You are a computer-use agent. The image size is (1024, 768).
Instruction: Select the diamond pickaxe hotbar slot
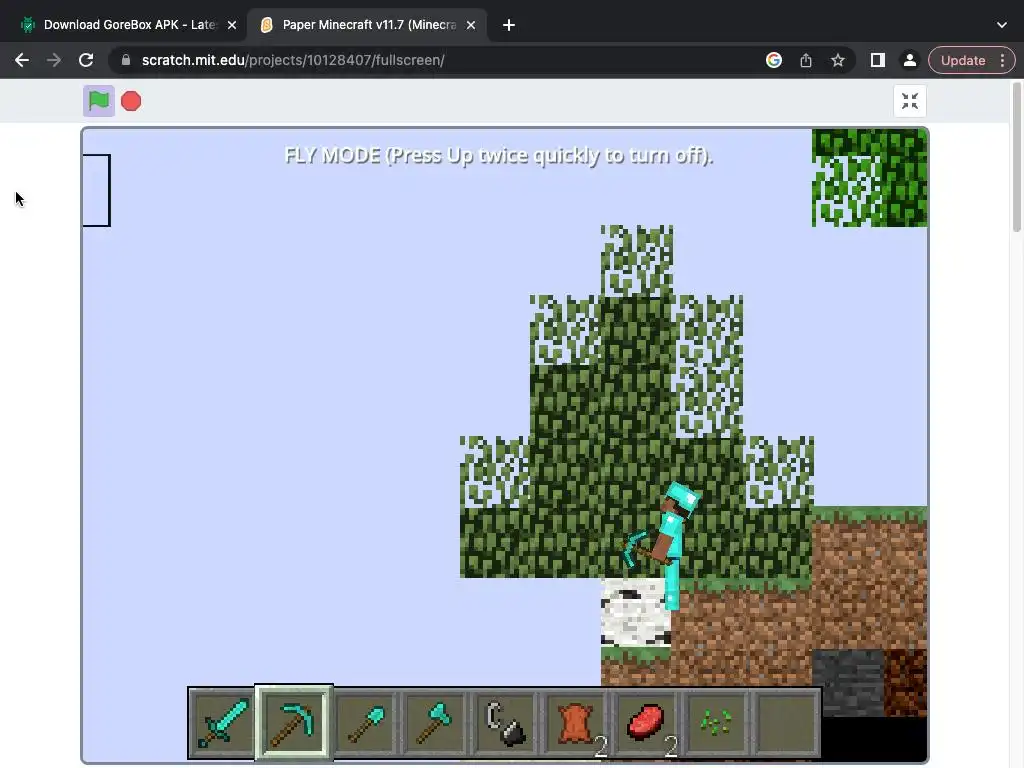294,722
